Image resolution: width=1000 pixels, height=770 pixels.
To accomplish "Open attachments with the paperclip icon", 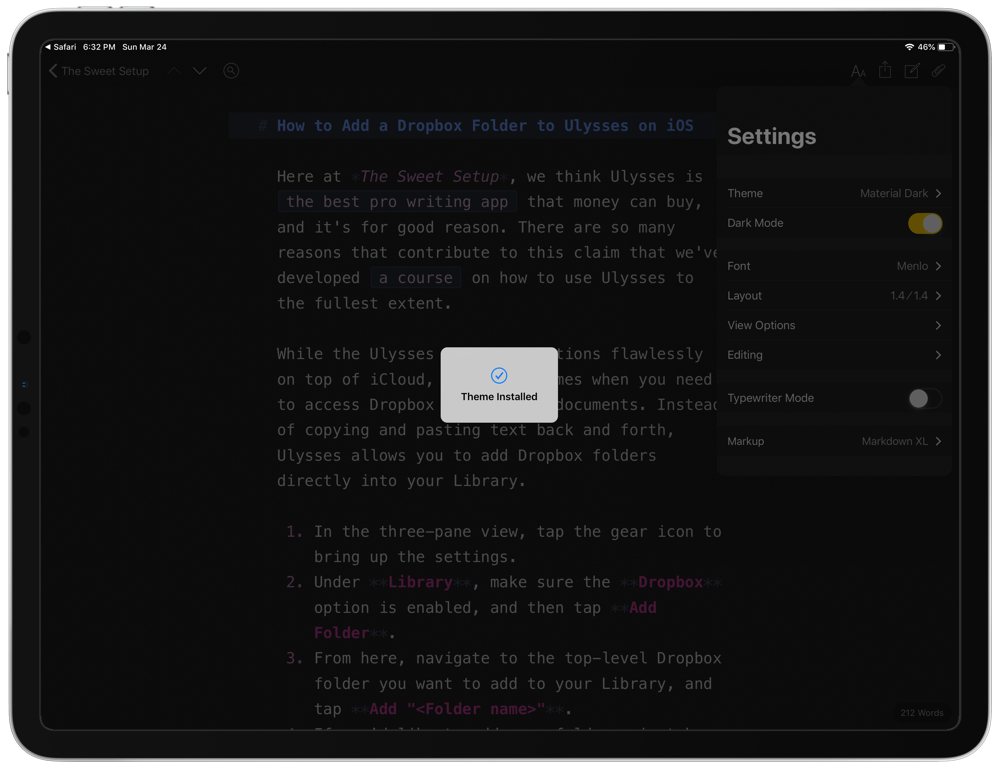I will (938, 70).
